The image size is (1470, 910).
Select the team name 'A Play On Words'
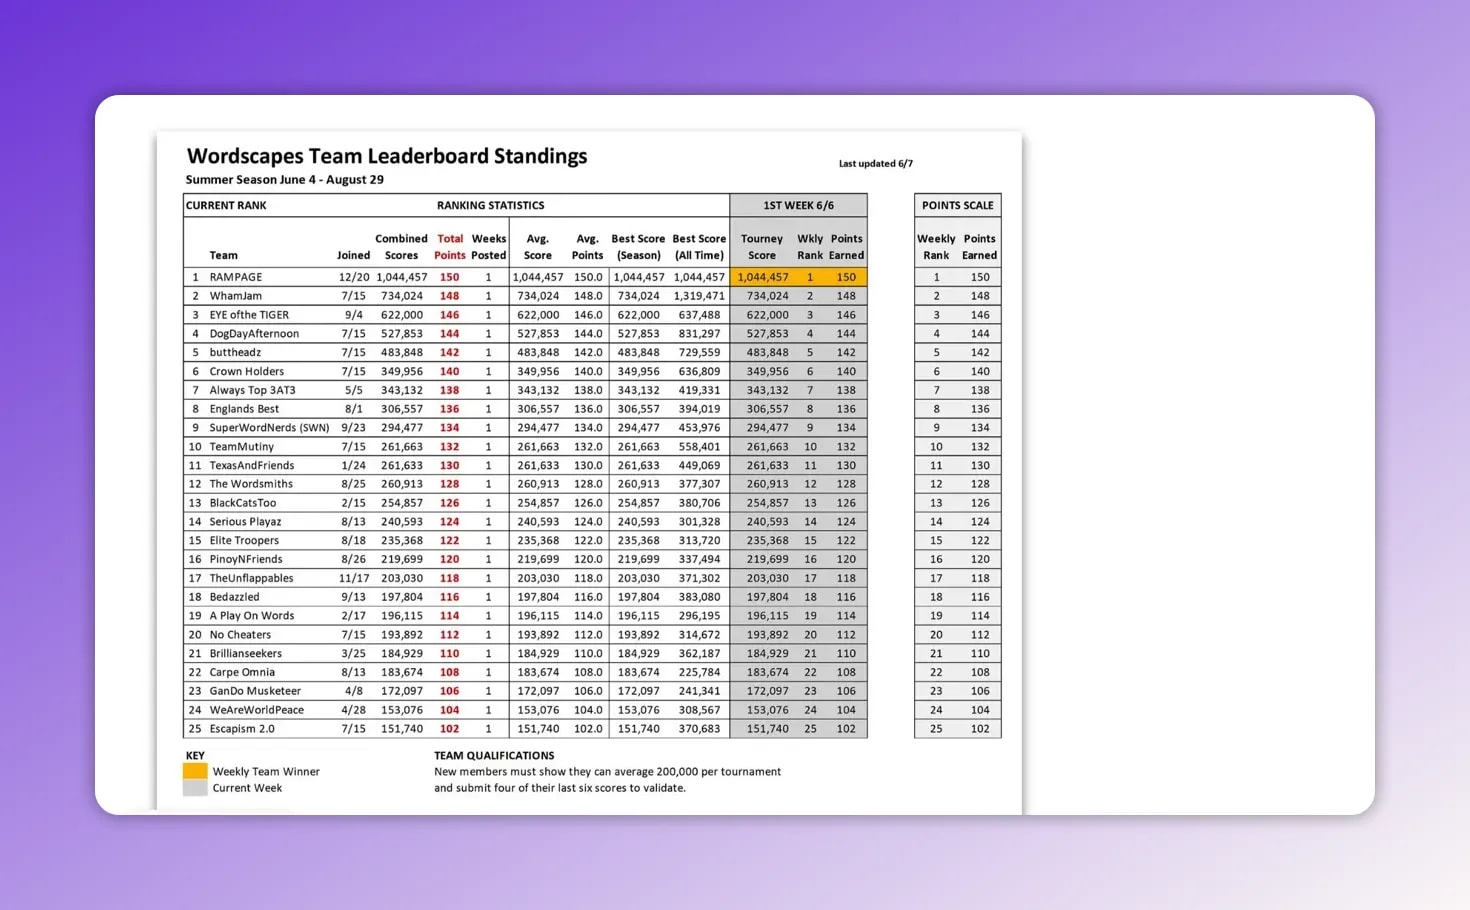point(252,616)
